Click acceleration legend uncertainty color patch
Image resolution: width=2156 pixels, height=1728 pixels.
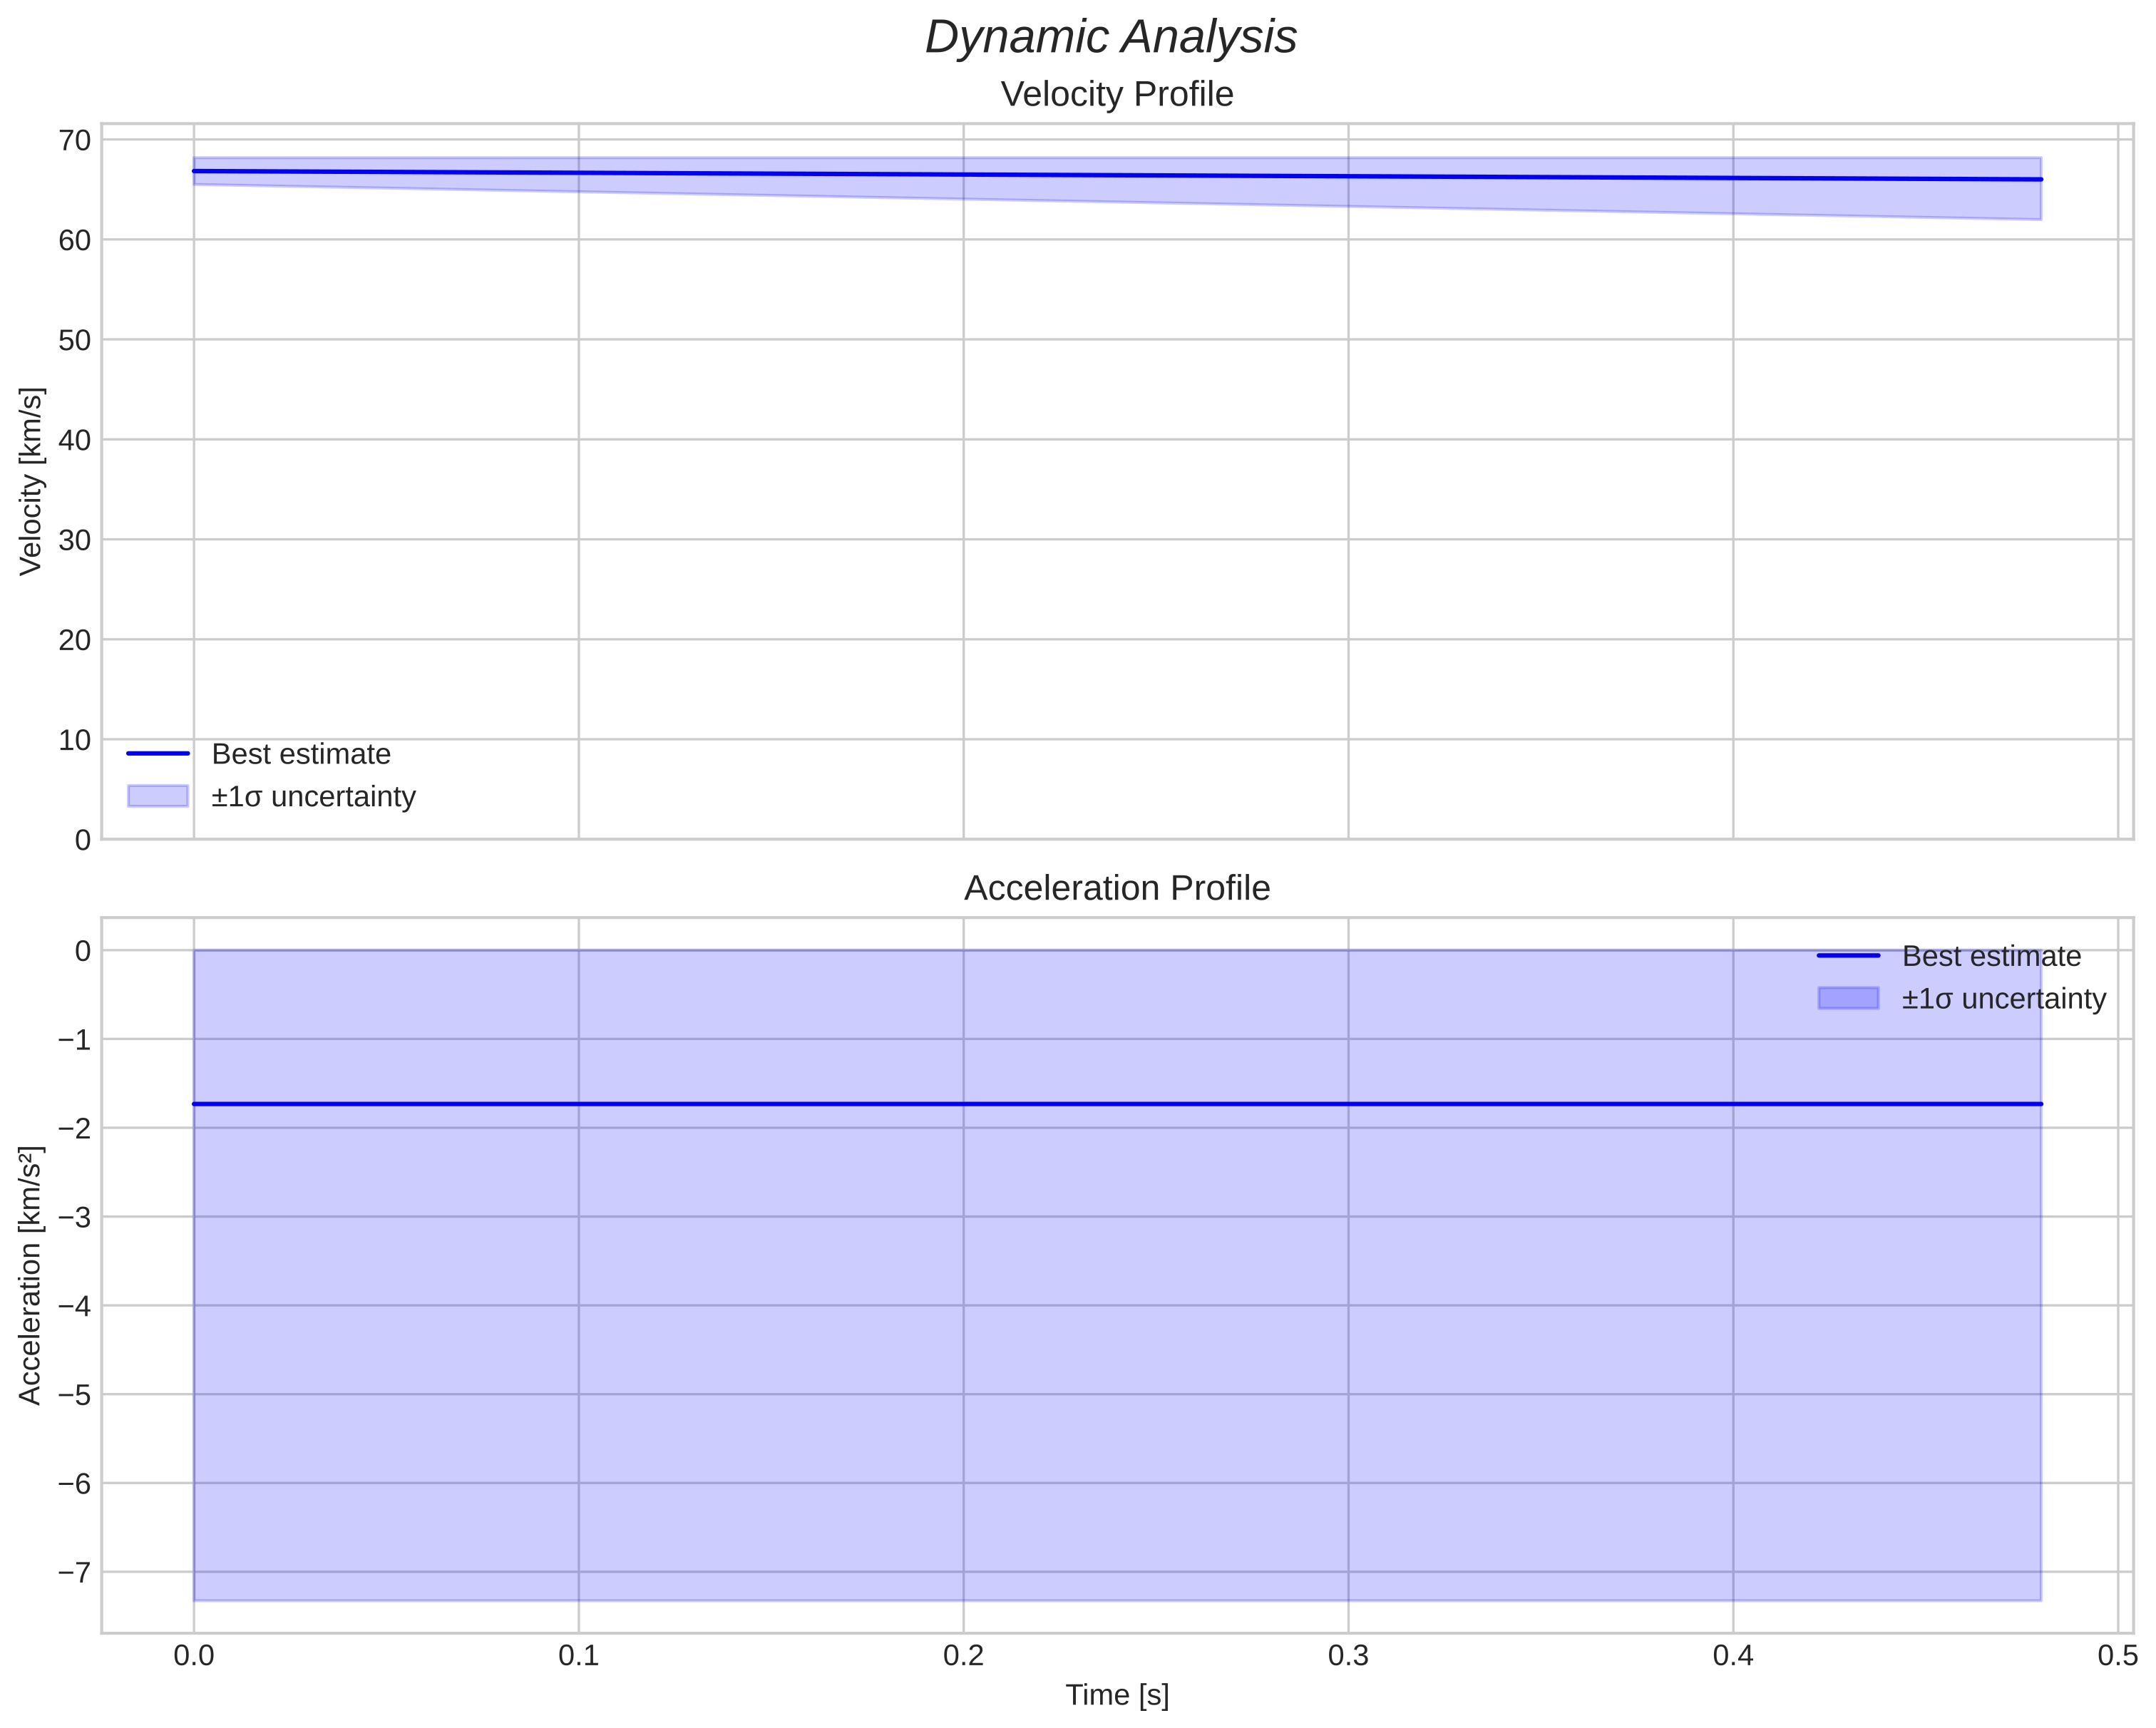point(1848,998)
